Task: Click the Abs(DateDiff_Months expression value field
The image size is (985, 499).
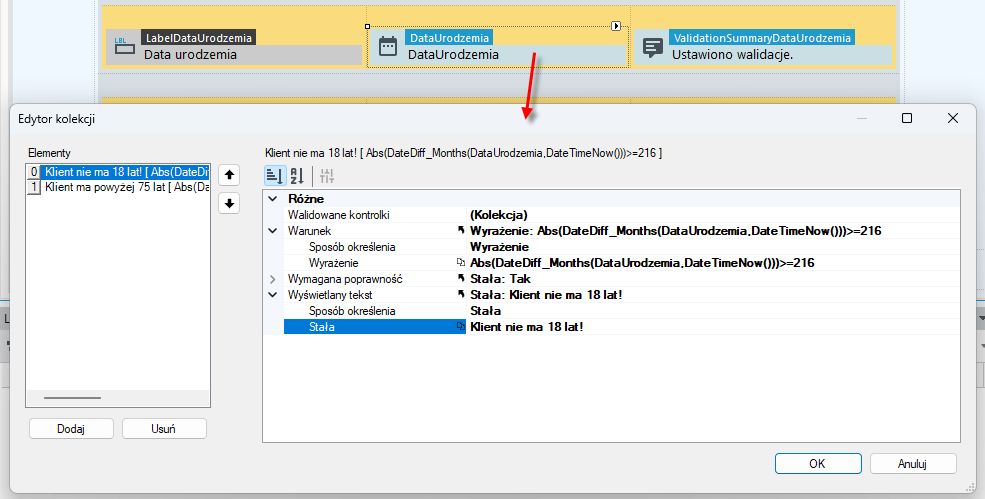Action: [x=714, y=263]
